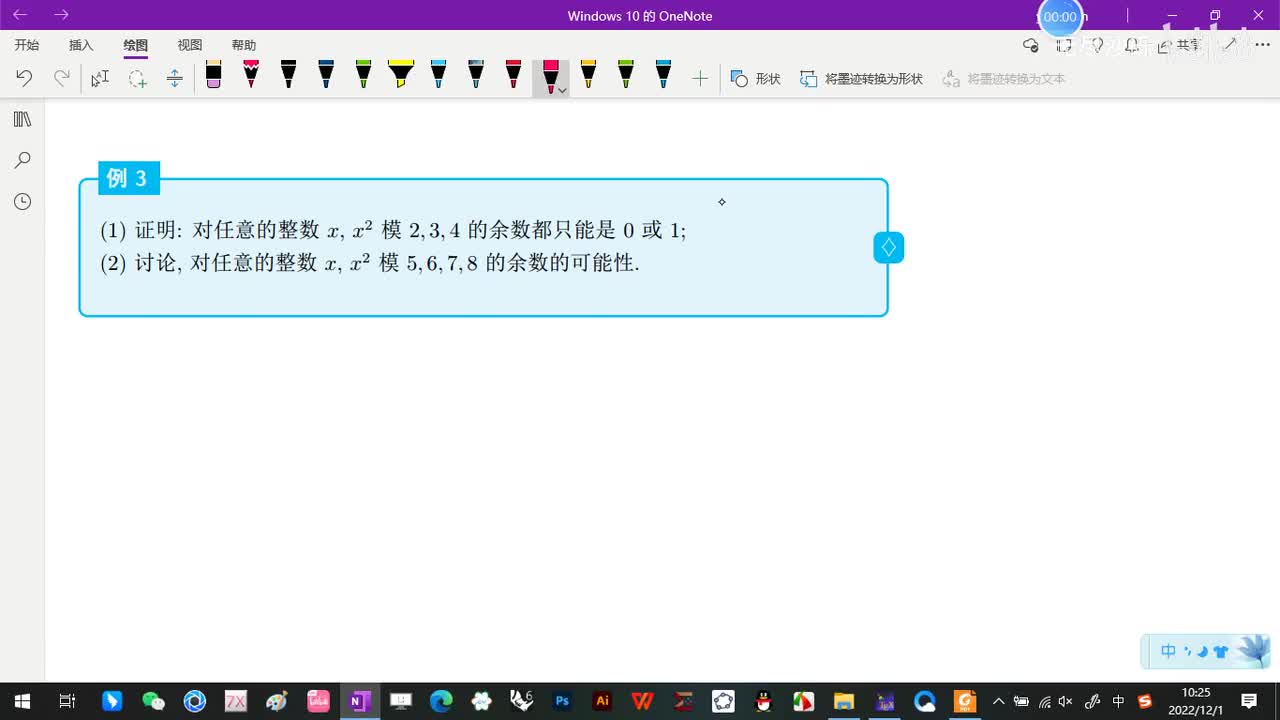Screen dimensions: 1280x720
Task: Open the notifications bell
Action: (1131, 45)
